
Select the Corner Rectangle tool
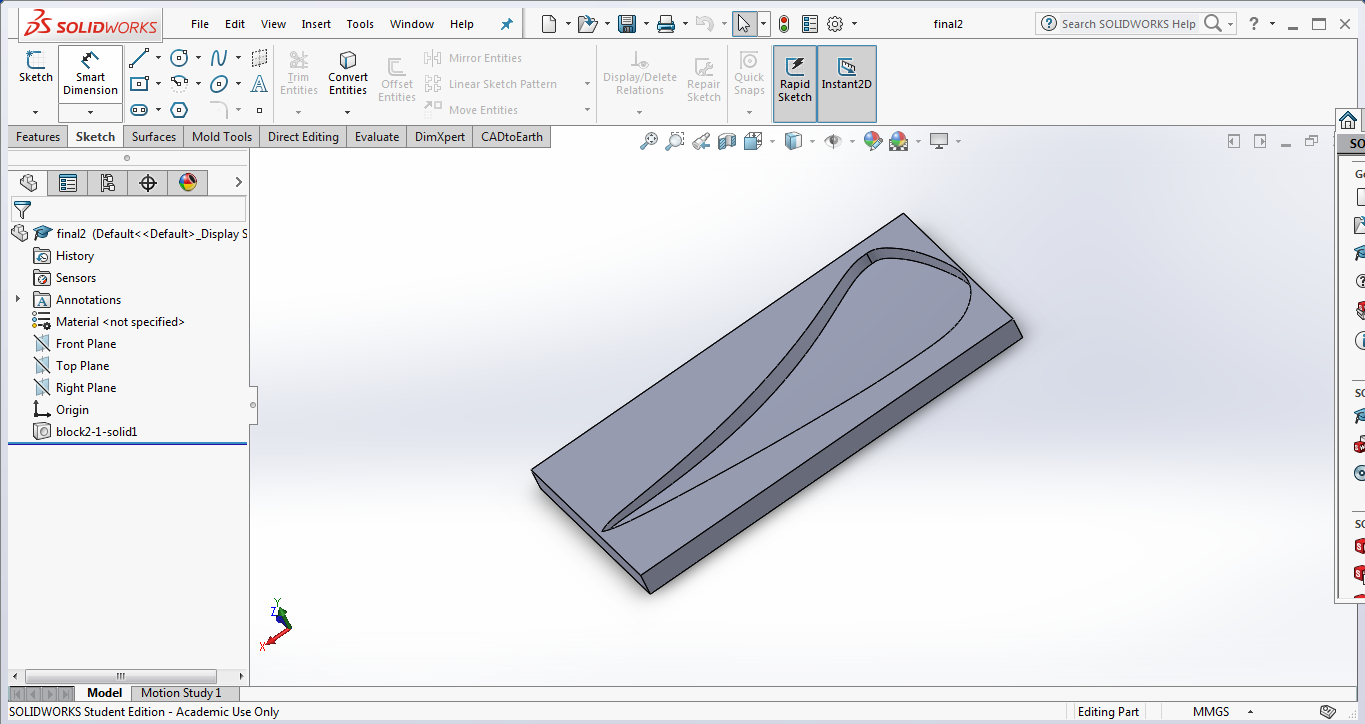coord(139,84)
